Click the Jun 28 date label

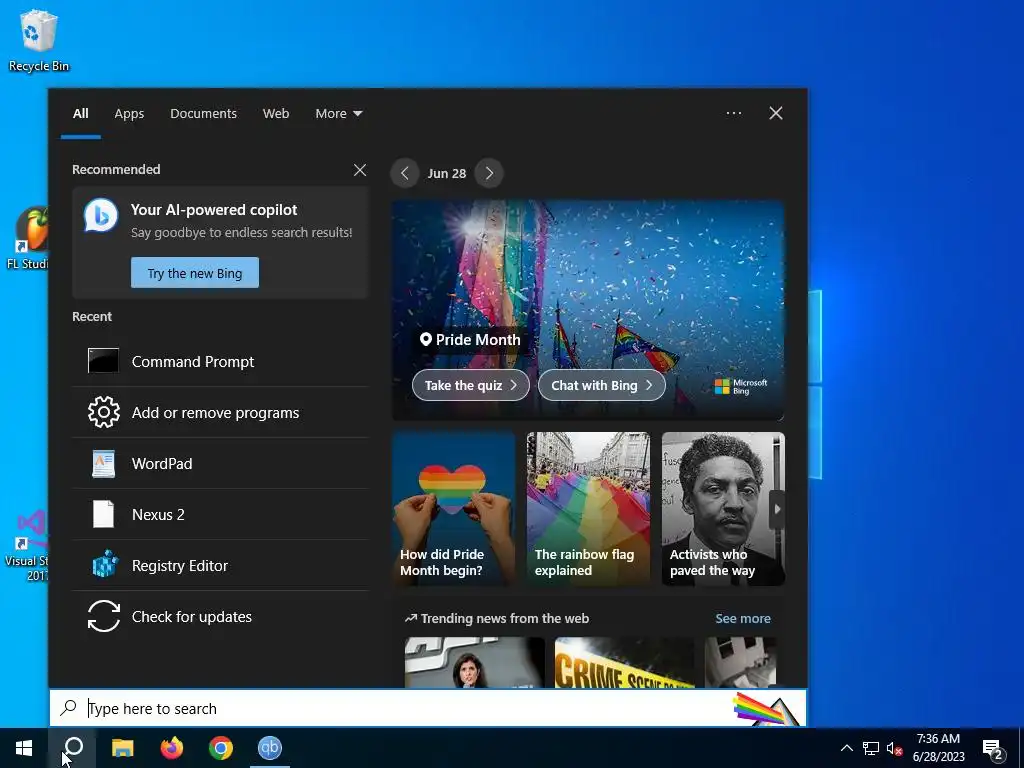pos(447,174)
